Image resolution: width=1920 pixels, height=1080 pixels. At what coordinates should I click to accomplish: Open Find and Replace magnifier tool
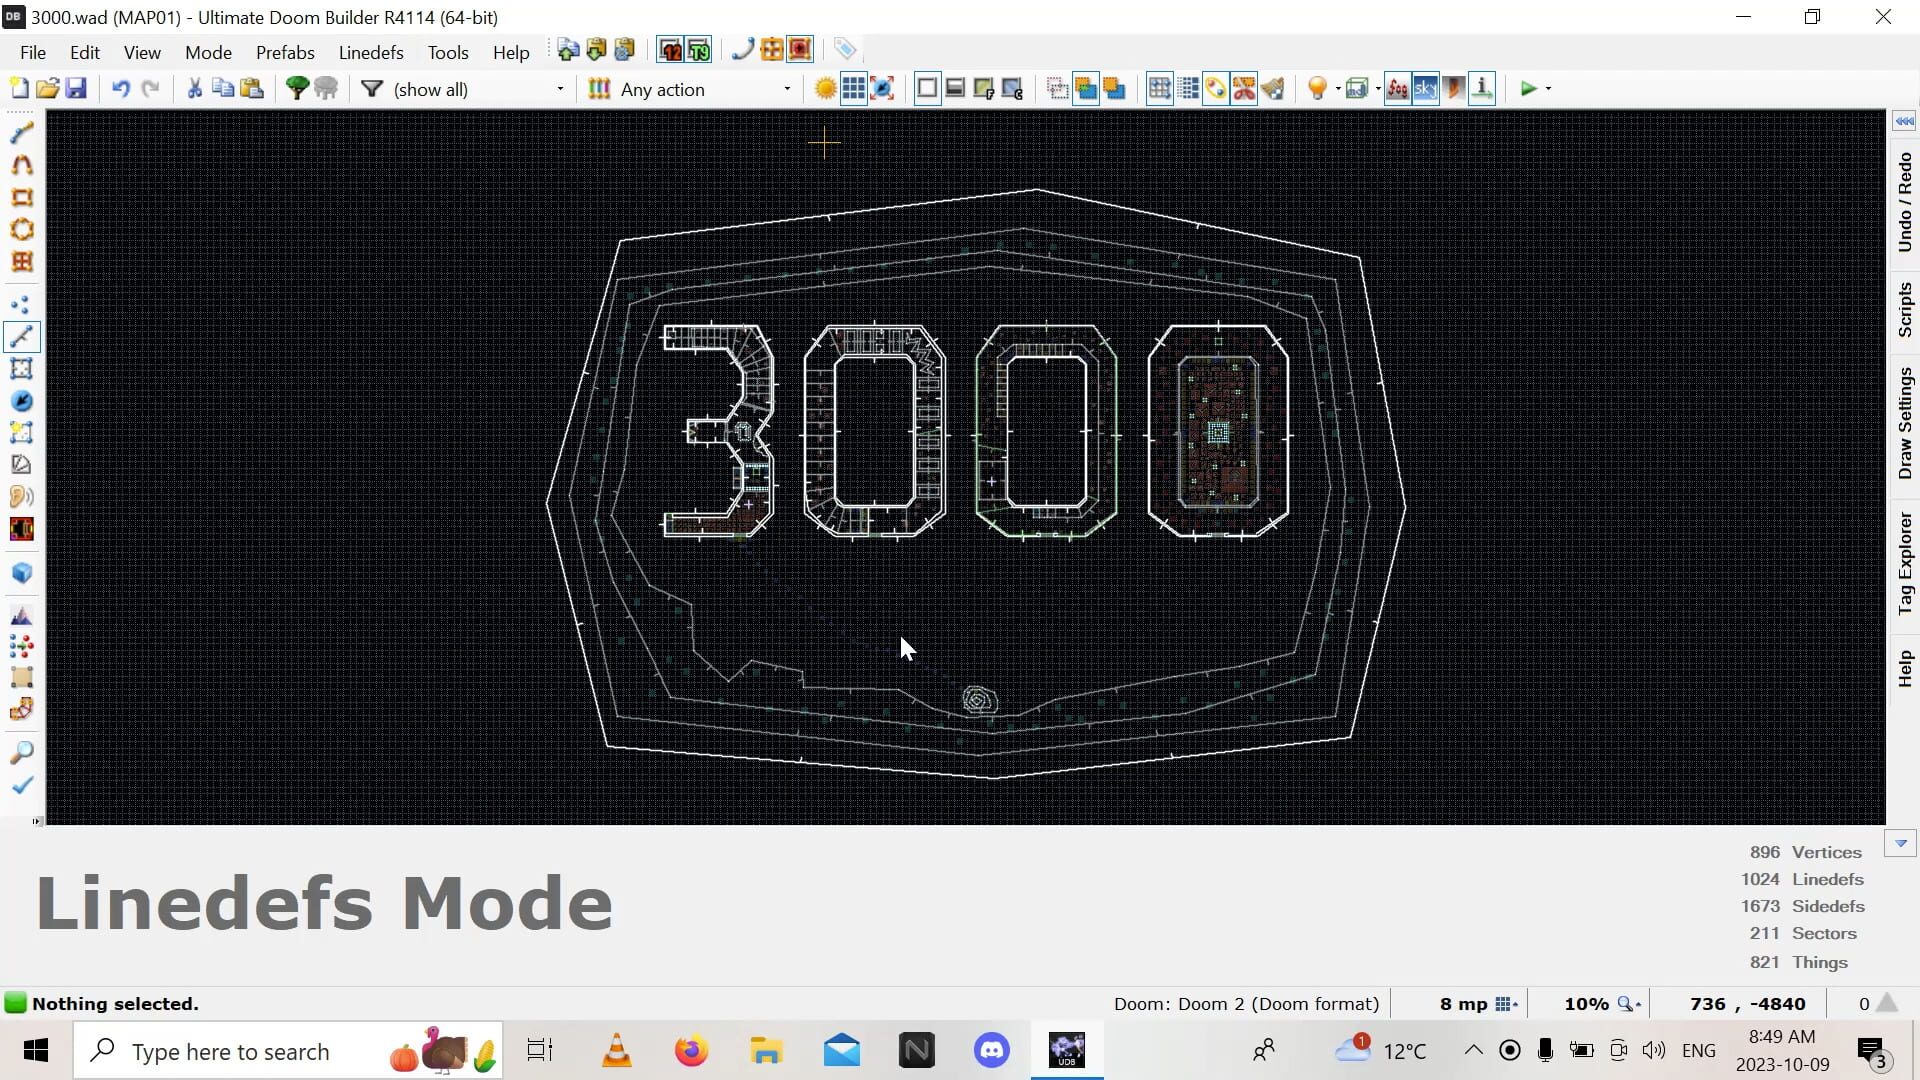point(21,752)
